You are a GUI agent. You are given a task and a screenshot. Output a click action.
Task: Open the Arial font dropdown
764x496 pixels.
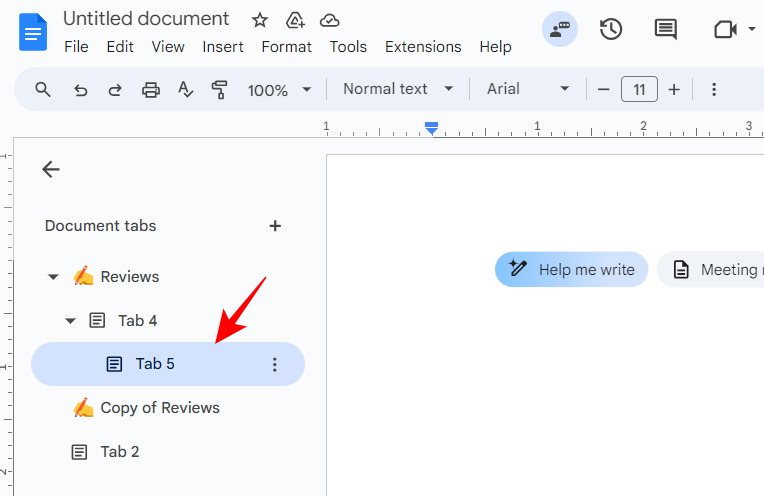click(528, 89)
